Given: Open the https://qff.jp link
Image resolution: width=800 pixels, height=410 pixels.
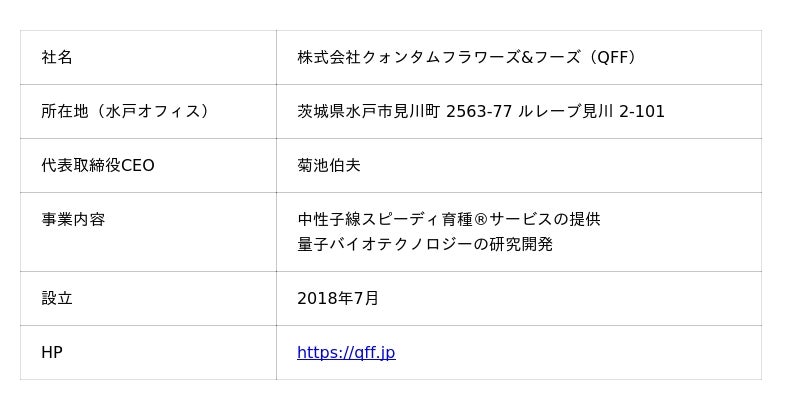Looking at the screenshot, I should [x=346, y=353].
